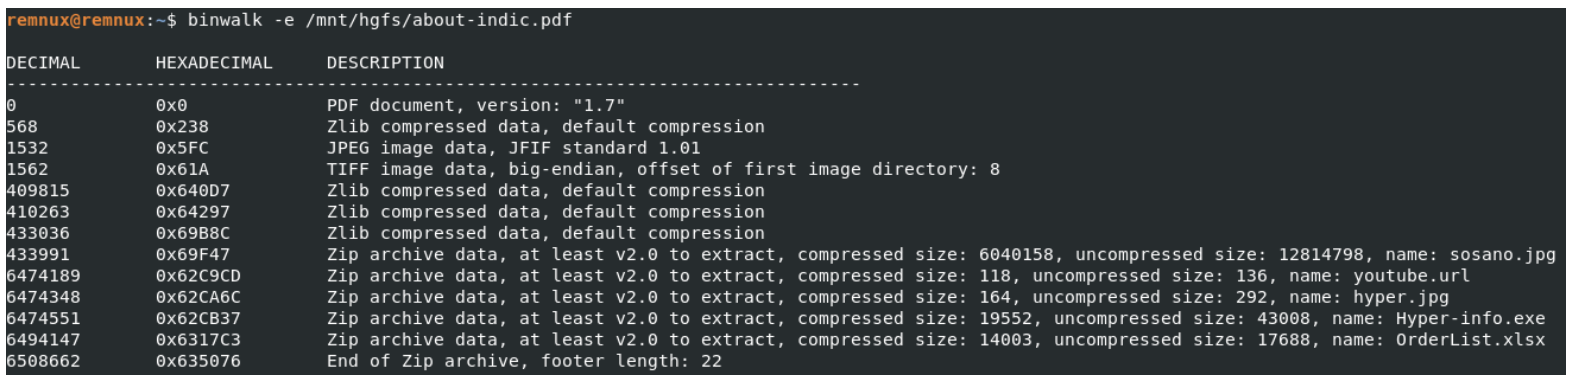Image resolution: width=1576 pixels, height=384 pixels.
Task: Select the JPEG image data JFIF line
Action: coord(514,148)
